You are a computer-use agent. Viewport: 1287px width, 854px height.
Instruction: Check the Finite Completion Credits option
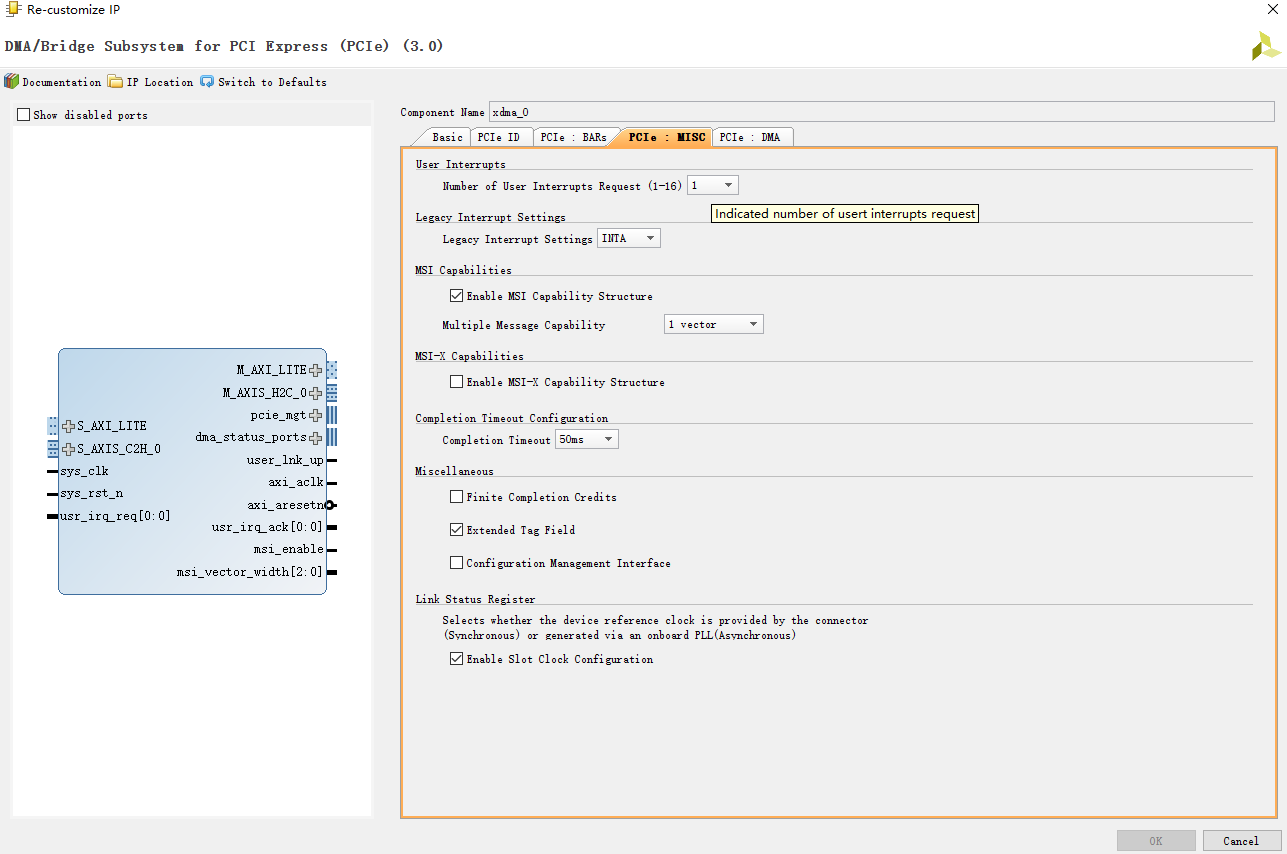457,496
